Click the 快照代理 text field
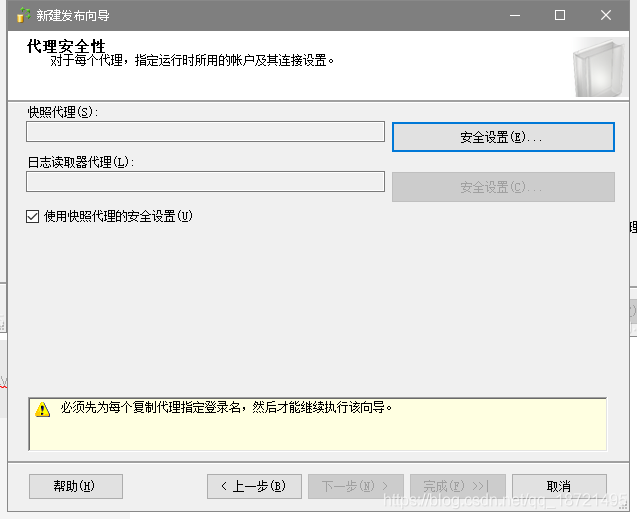 205,132
